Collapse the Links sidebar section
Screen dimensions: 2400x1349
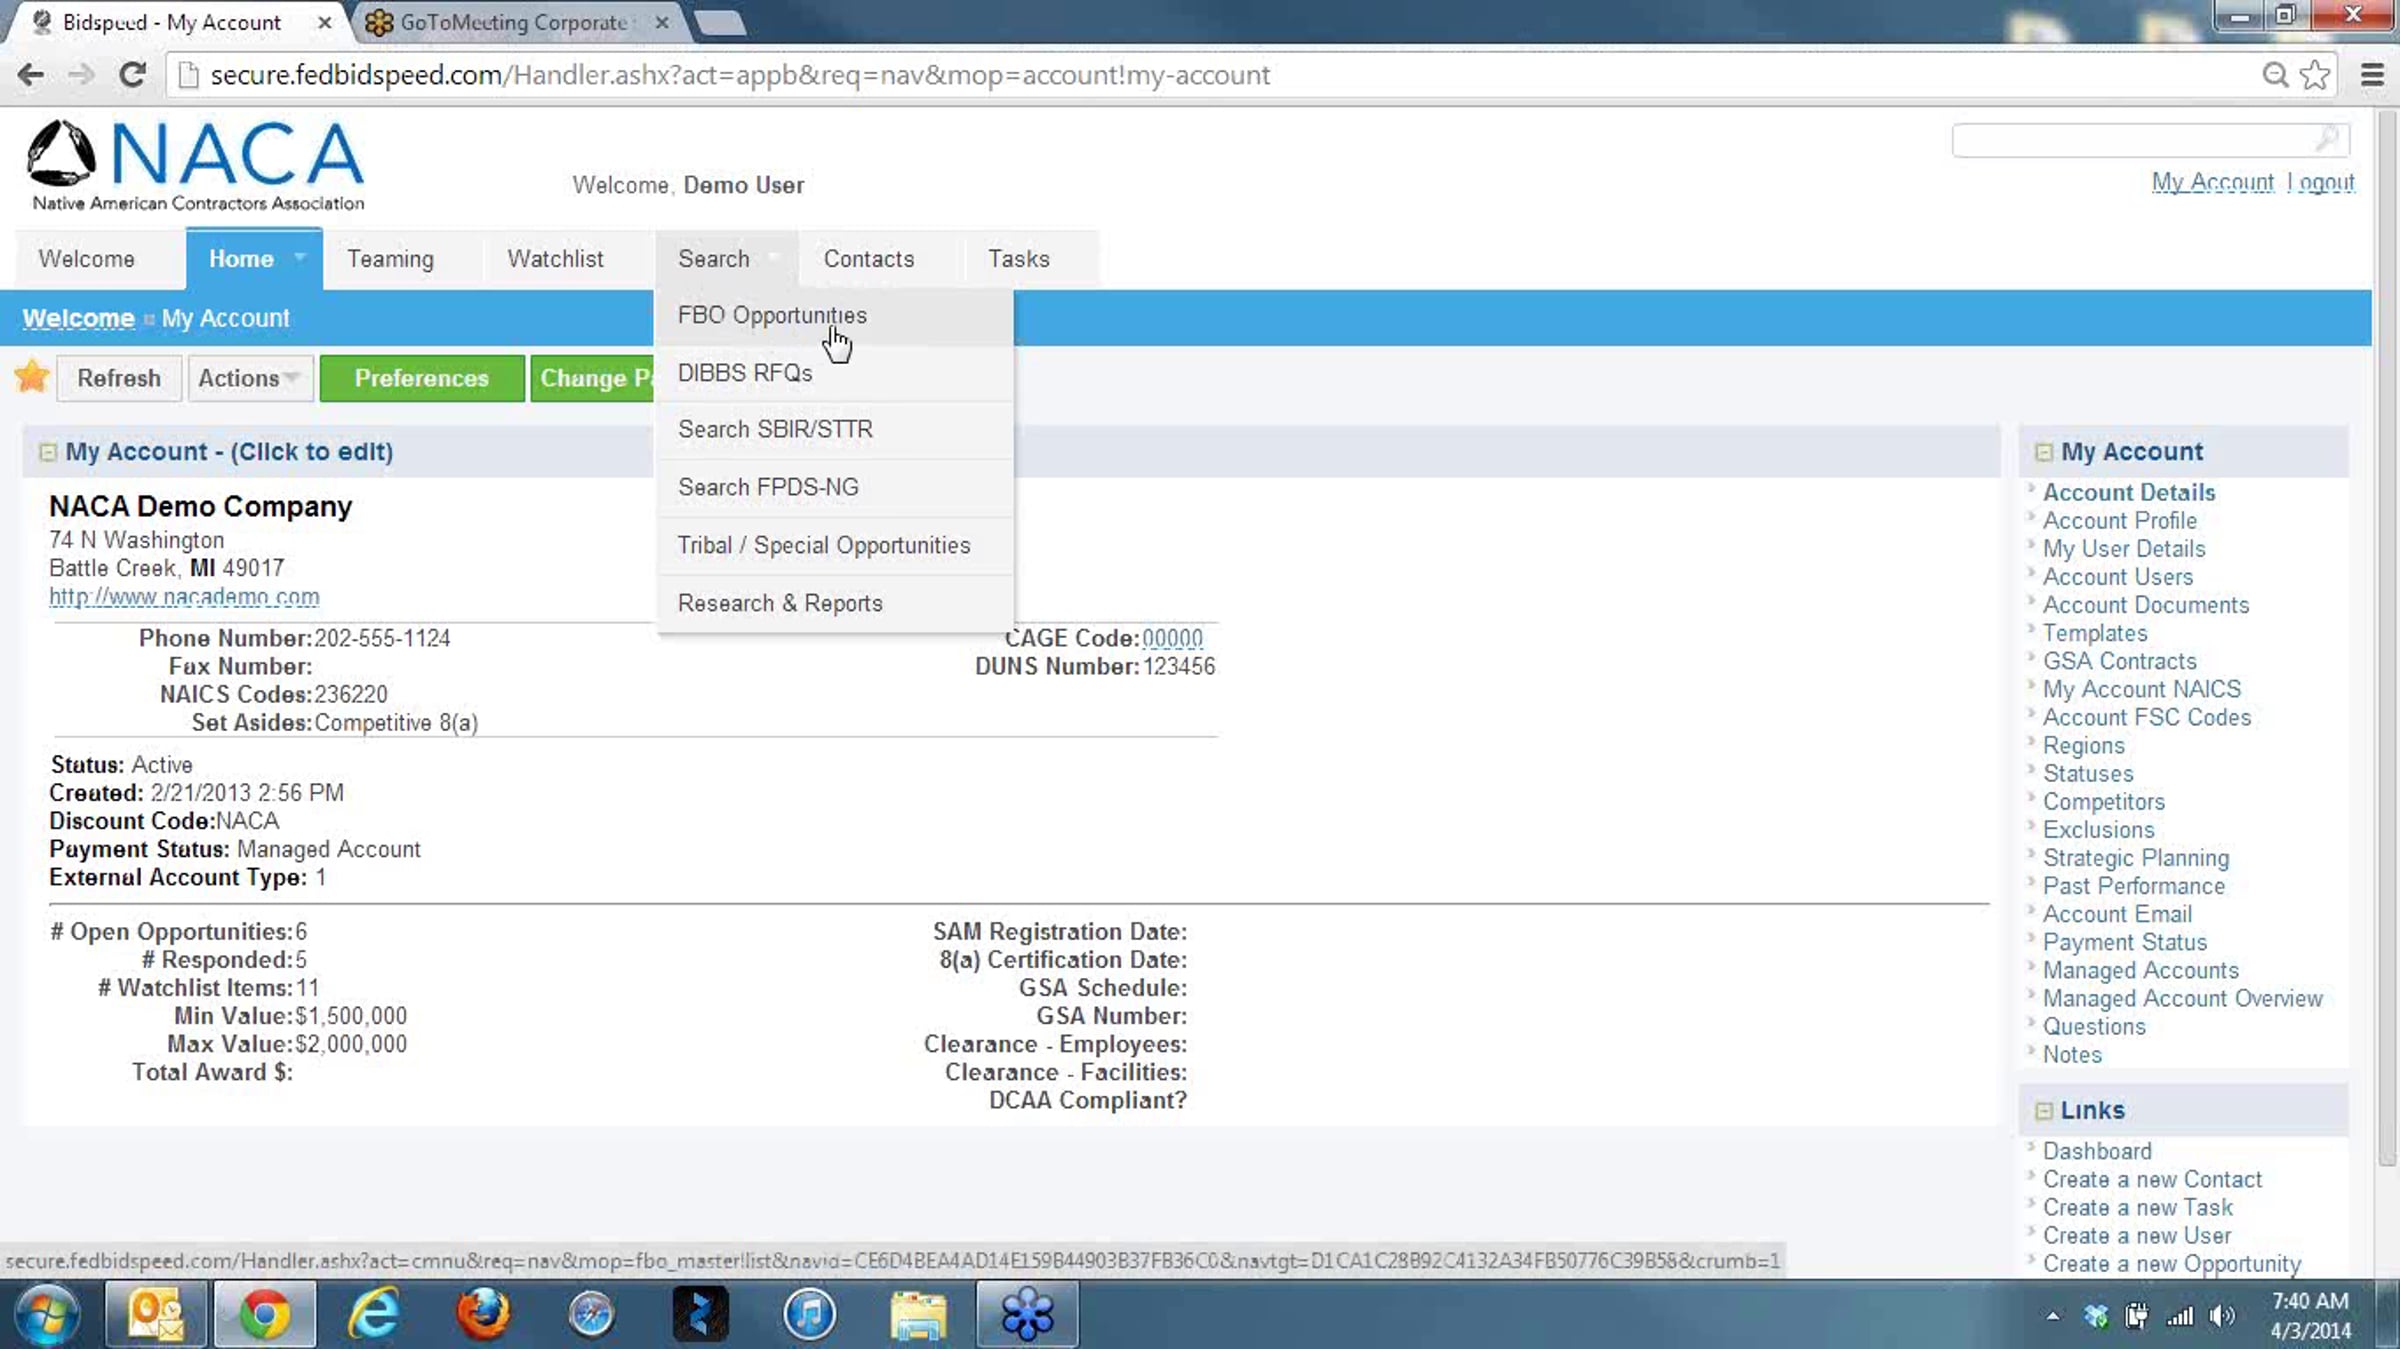[2043, 1111]
